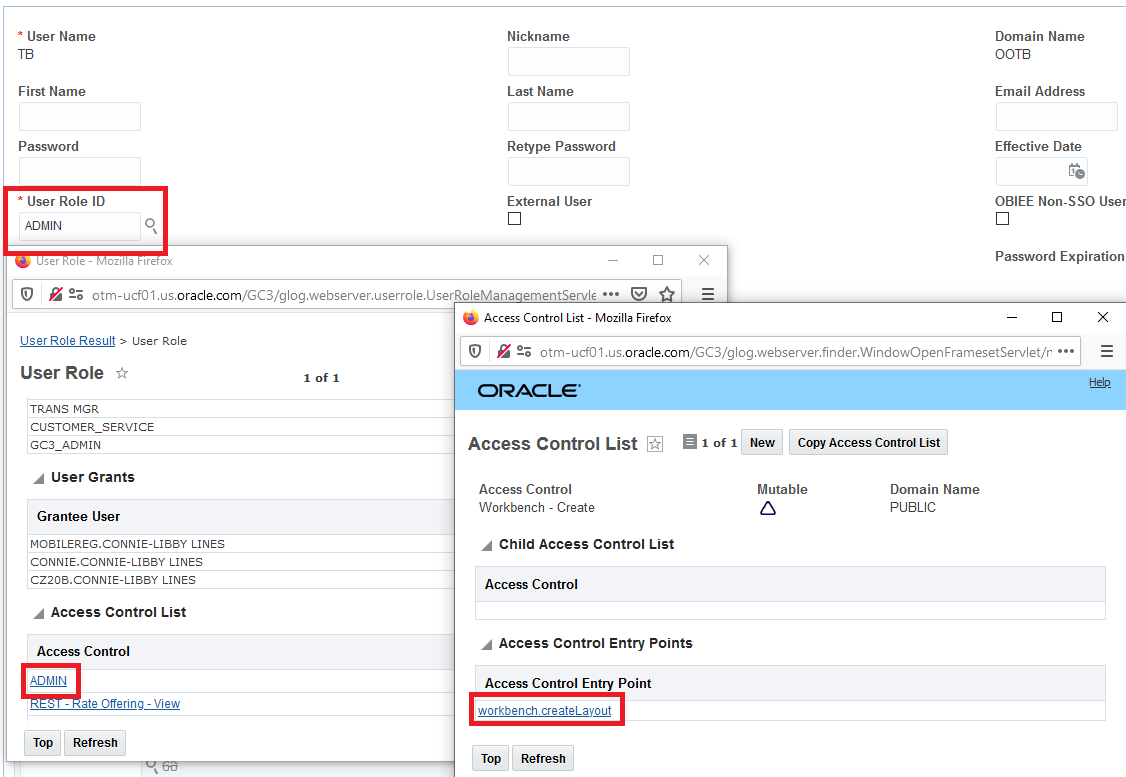1126x777 pixels.
Task: Minimize the User Role Firefox window
Action: point(613,260)
